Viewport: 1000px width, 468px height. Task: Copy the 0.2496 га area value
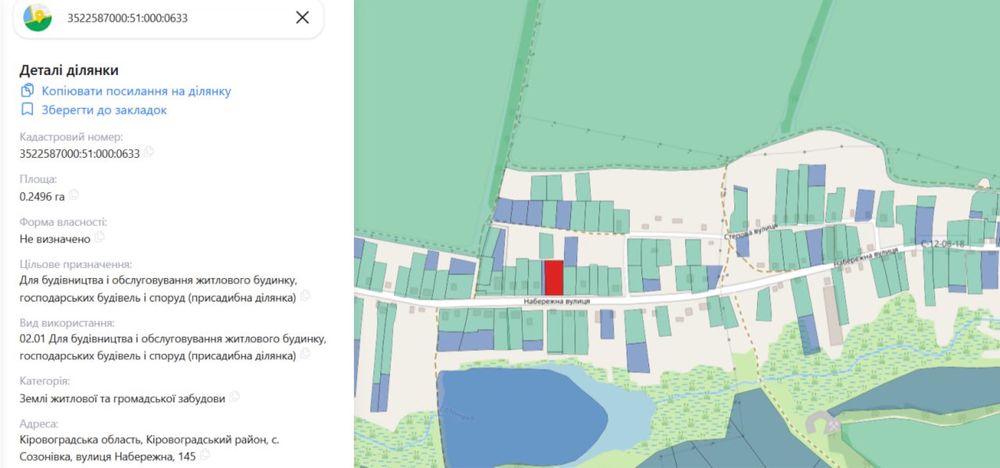tap(74, 195)
